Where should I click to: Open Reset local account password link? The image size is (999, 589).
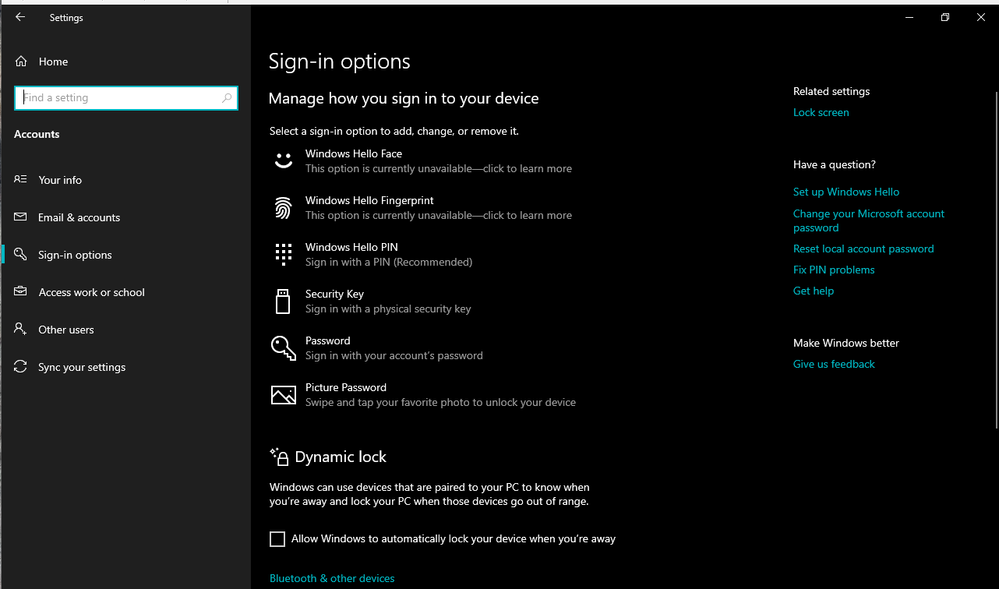(x=863, y=249)
